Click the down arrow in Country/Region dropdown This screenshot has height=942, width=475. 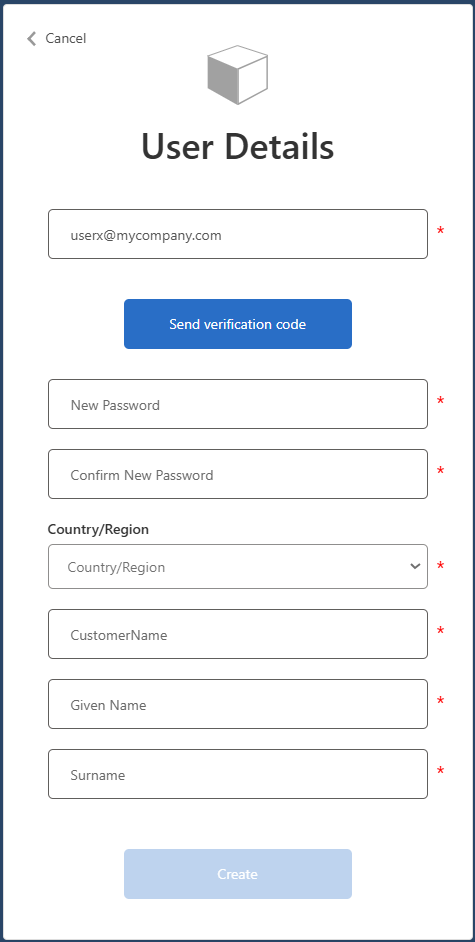[415, 567]
